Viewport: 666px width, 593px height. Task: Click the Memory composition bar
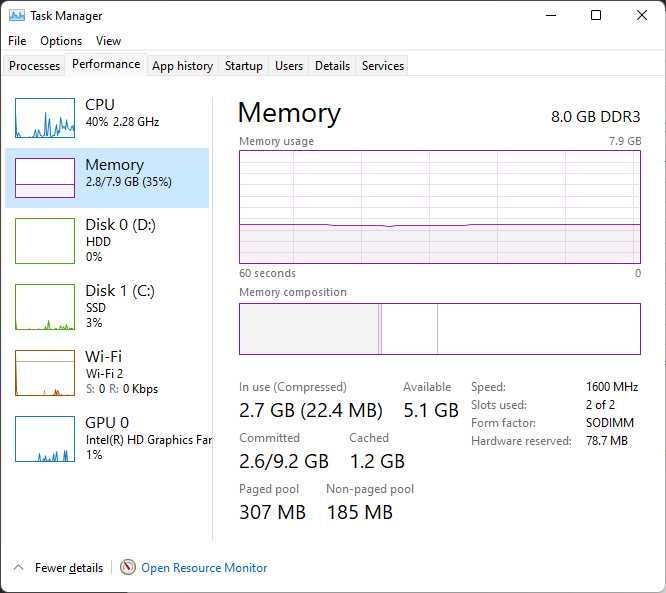click(x=440, y=329)
